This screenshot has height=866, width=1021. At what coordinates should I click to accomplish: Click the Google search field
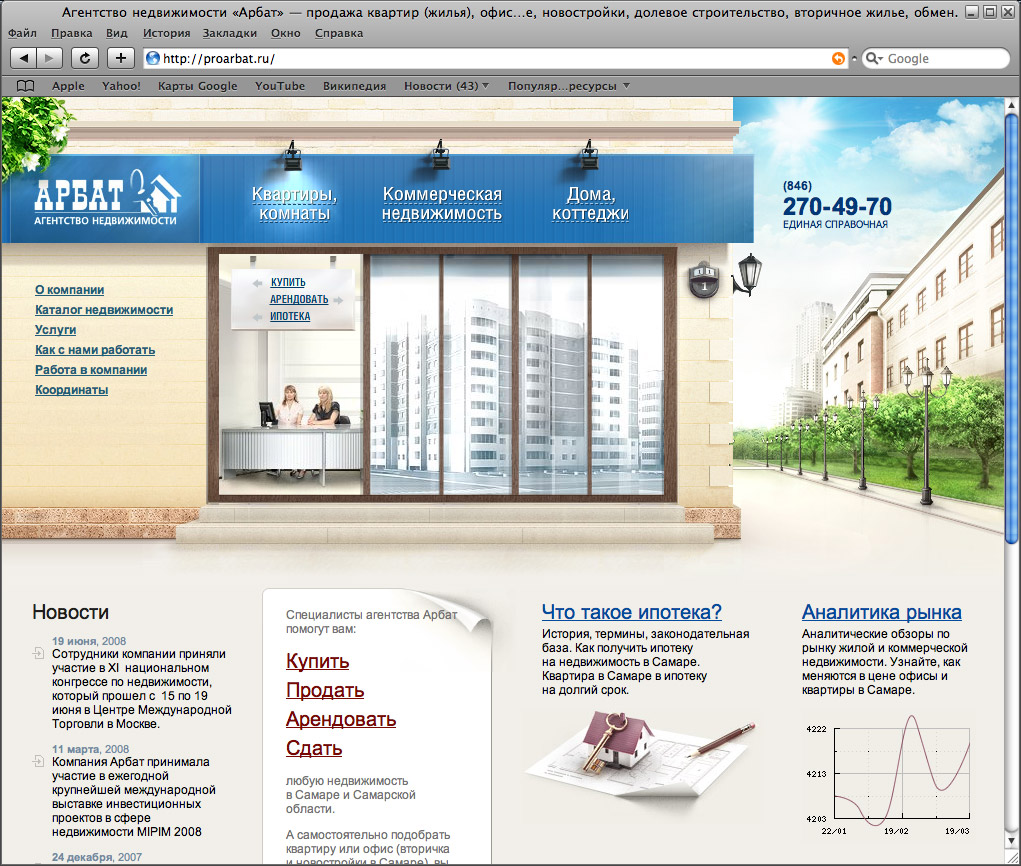[x=936, y=59]
